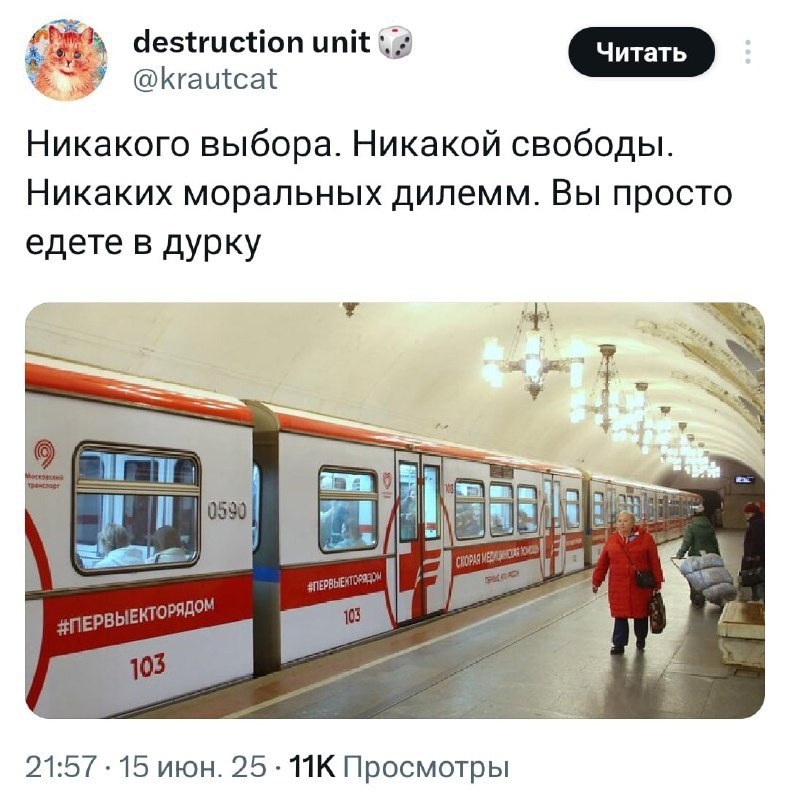The image size is (789, 800).
Task: Click the Московский транспорт logo on train
Action: pos(45,464)
